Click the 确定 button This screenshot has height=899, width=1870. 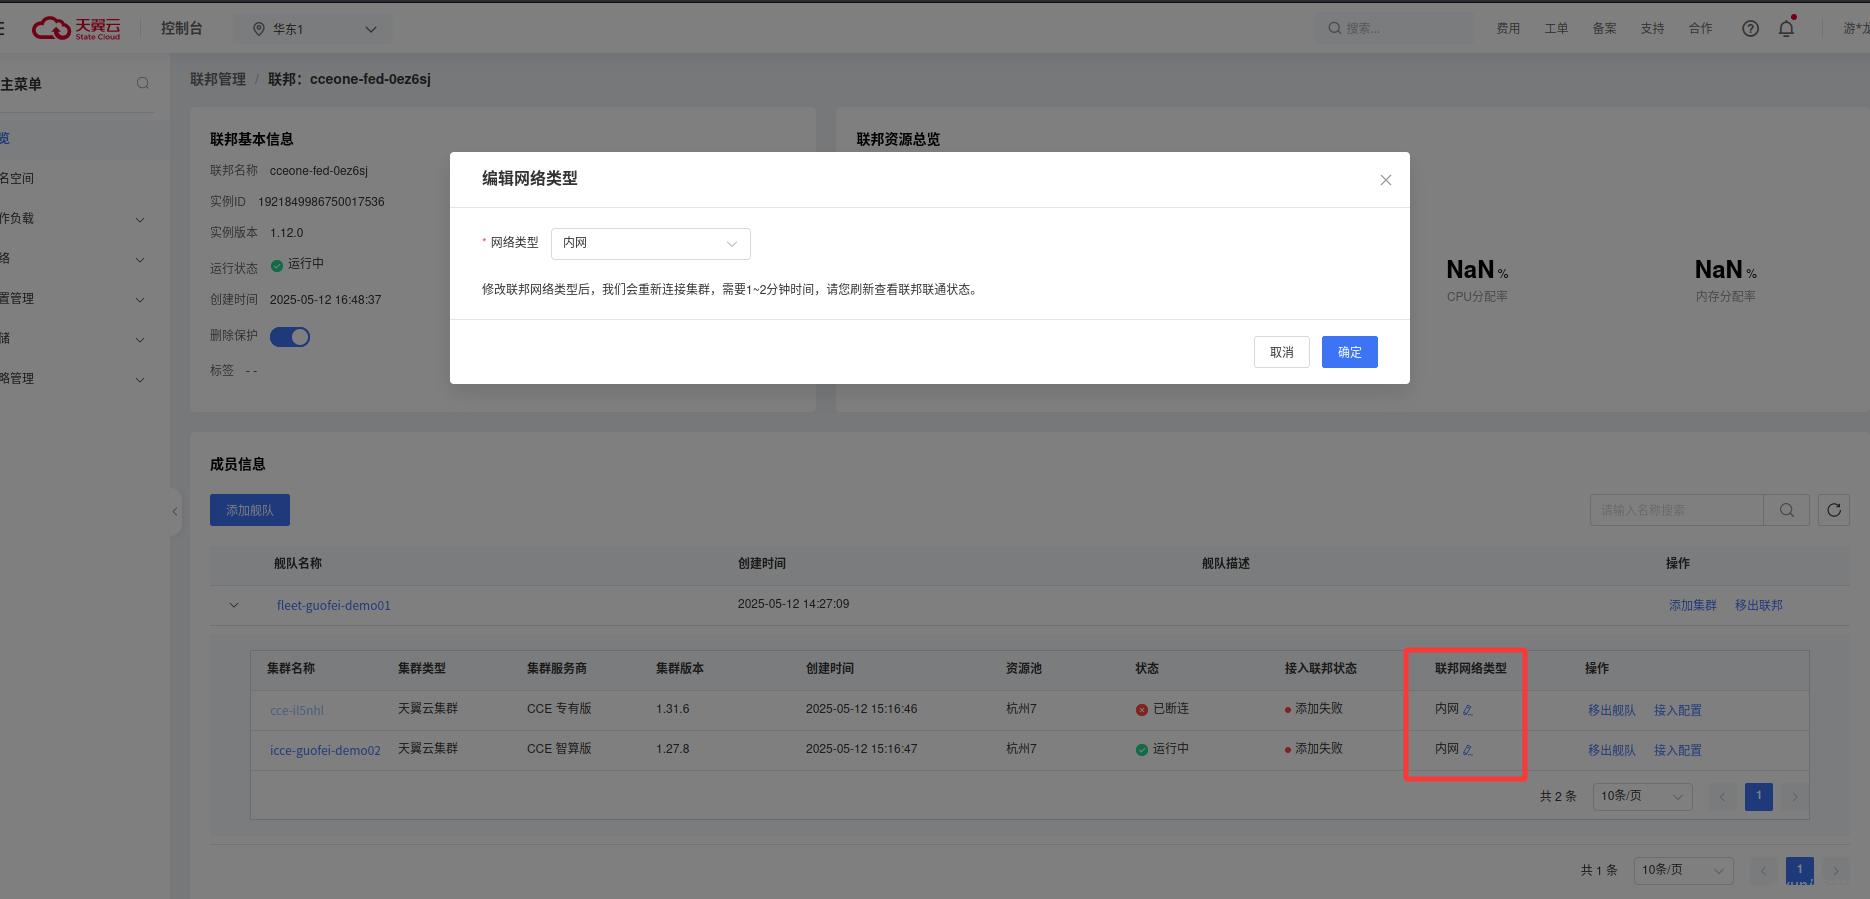pos(1349,352)
